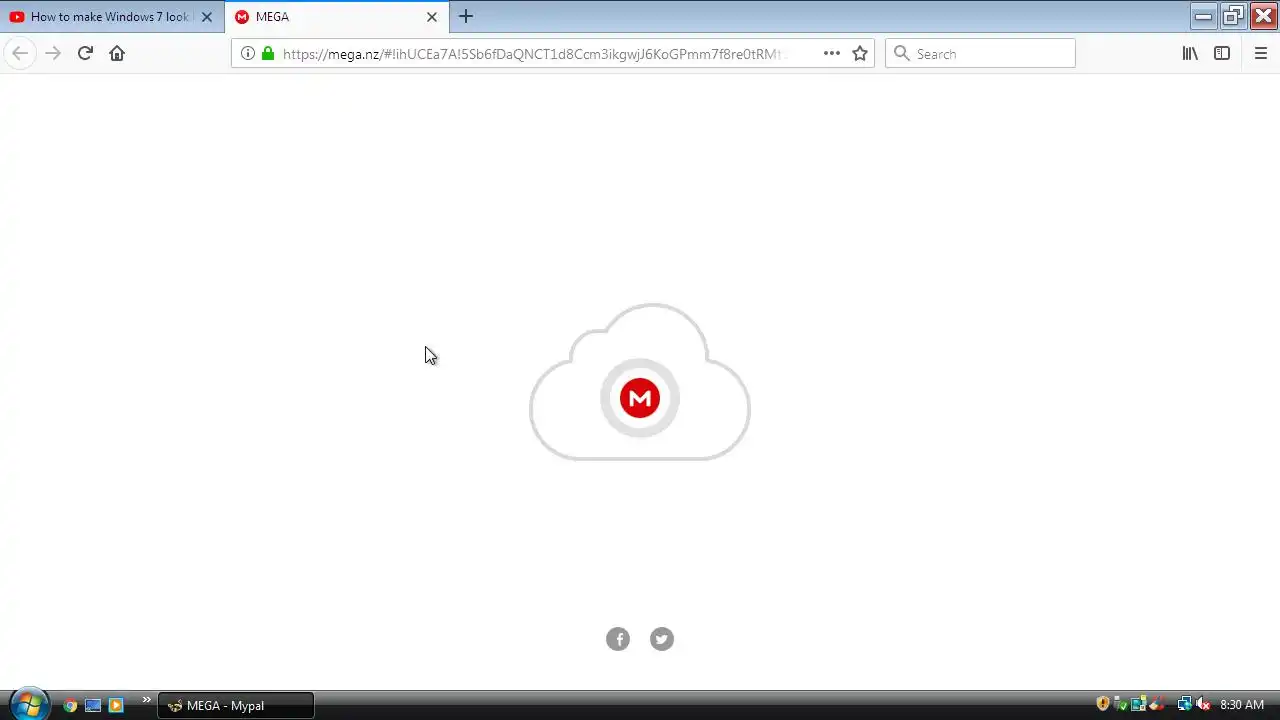Open the security shield tray icon

tap(1103, 704)
